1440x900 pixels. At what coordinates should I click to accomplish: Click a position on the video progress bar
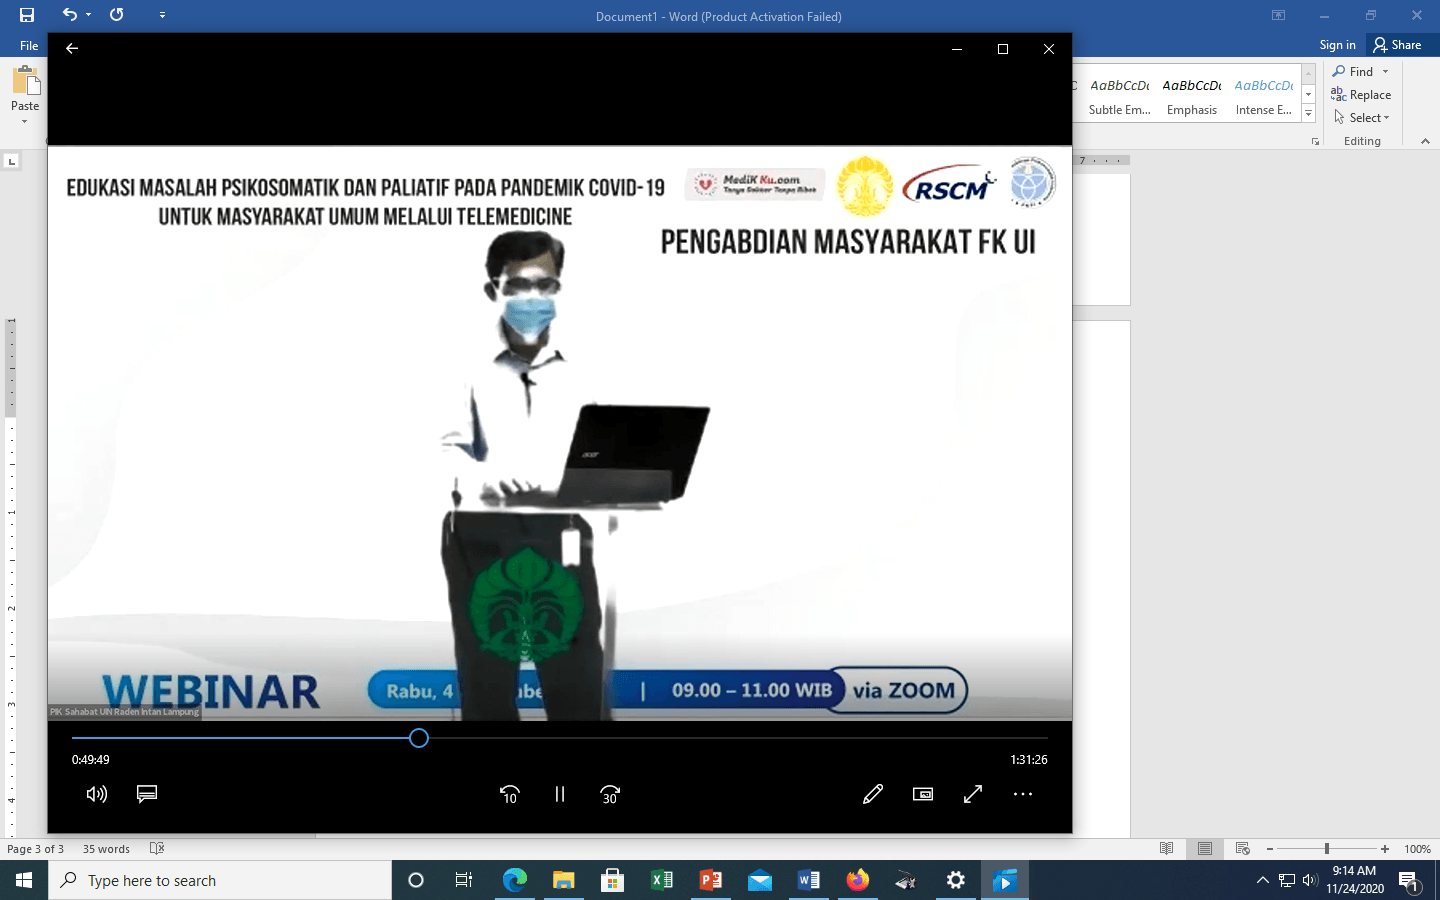click(418, 738)
